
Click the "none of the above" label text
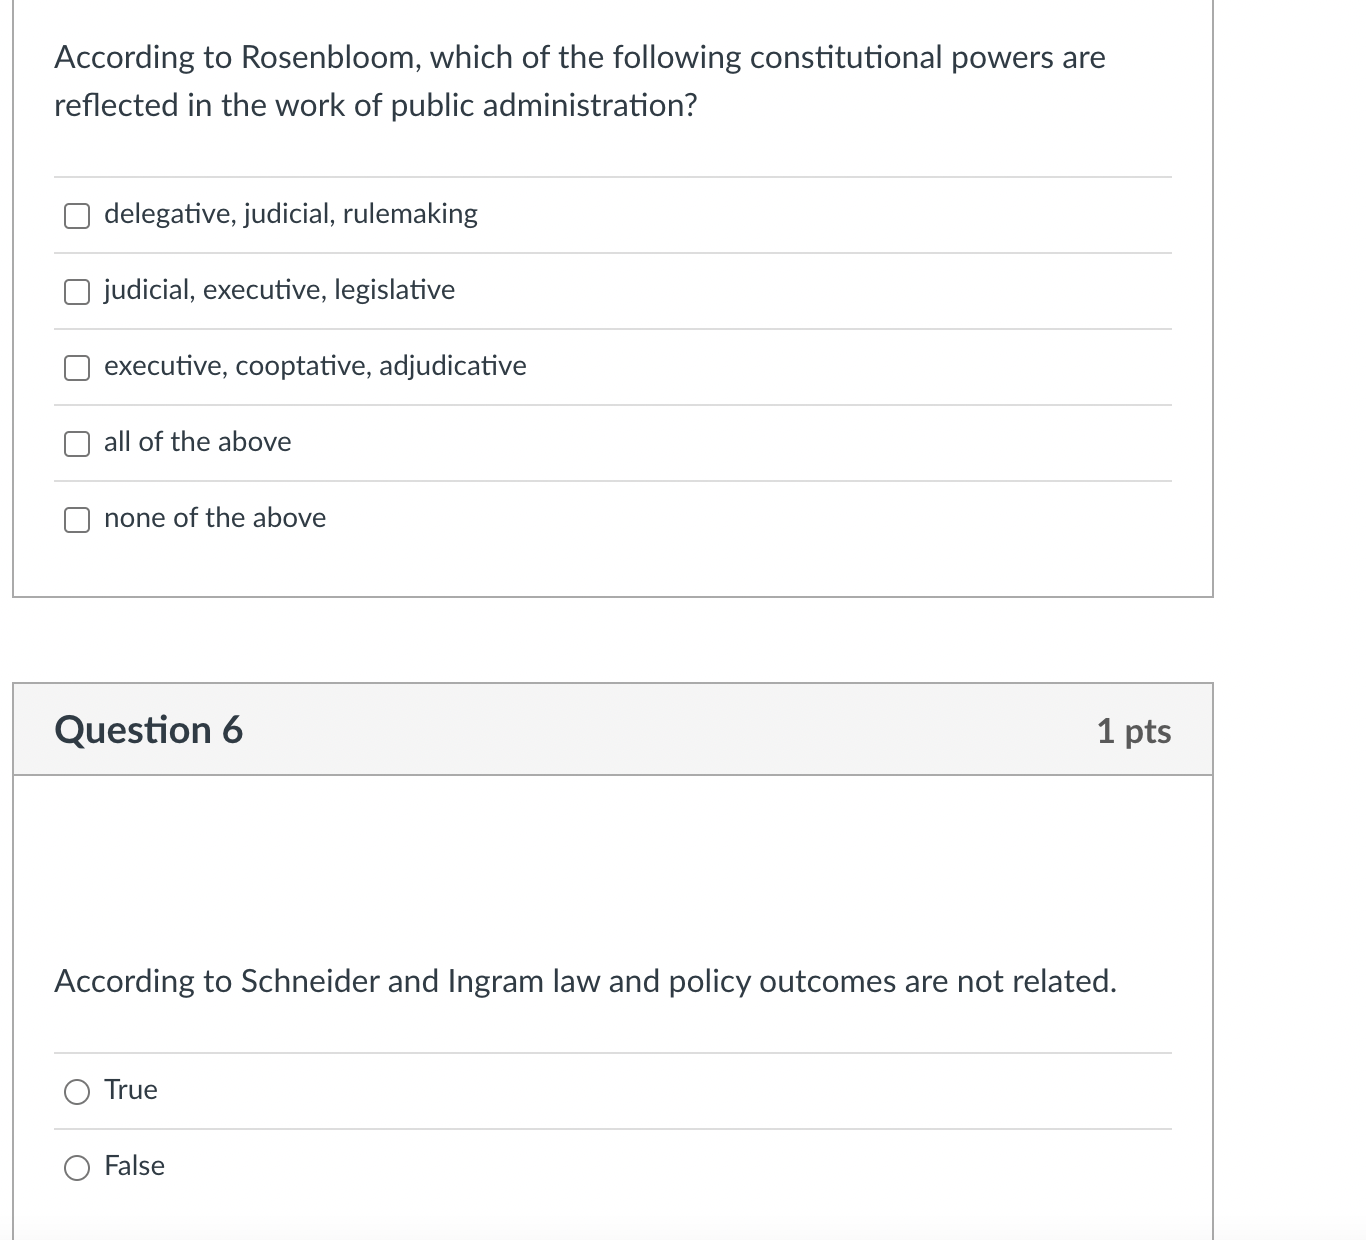(x=214, y=519)
